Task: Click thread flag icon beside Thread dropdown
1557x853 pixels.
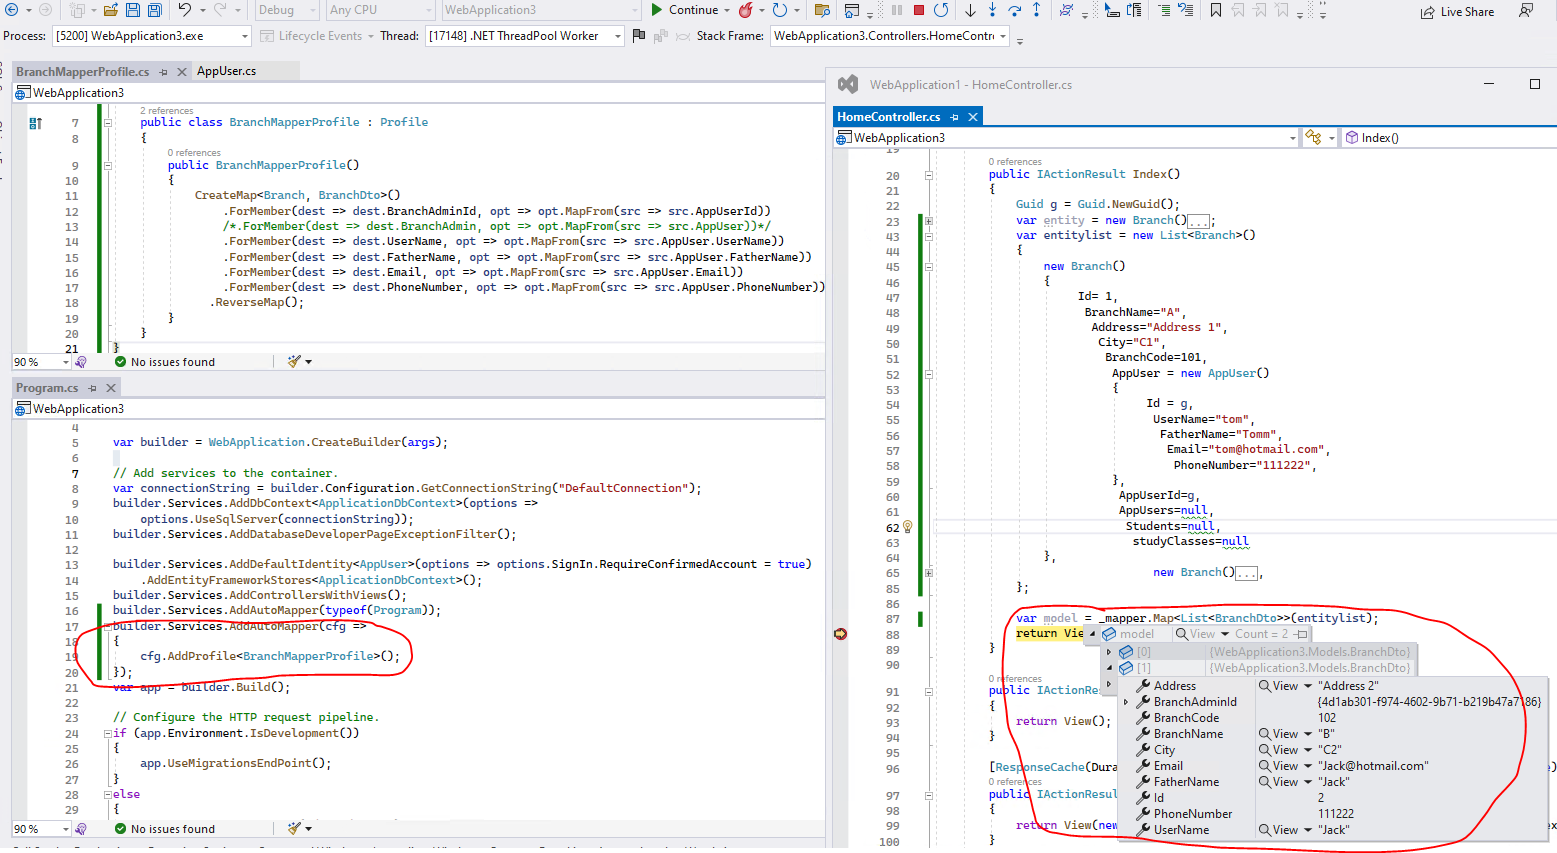Action: (639, 35)
